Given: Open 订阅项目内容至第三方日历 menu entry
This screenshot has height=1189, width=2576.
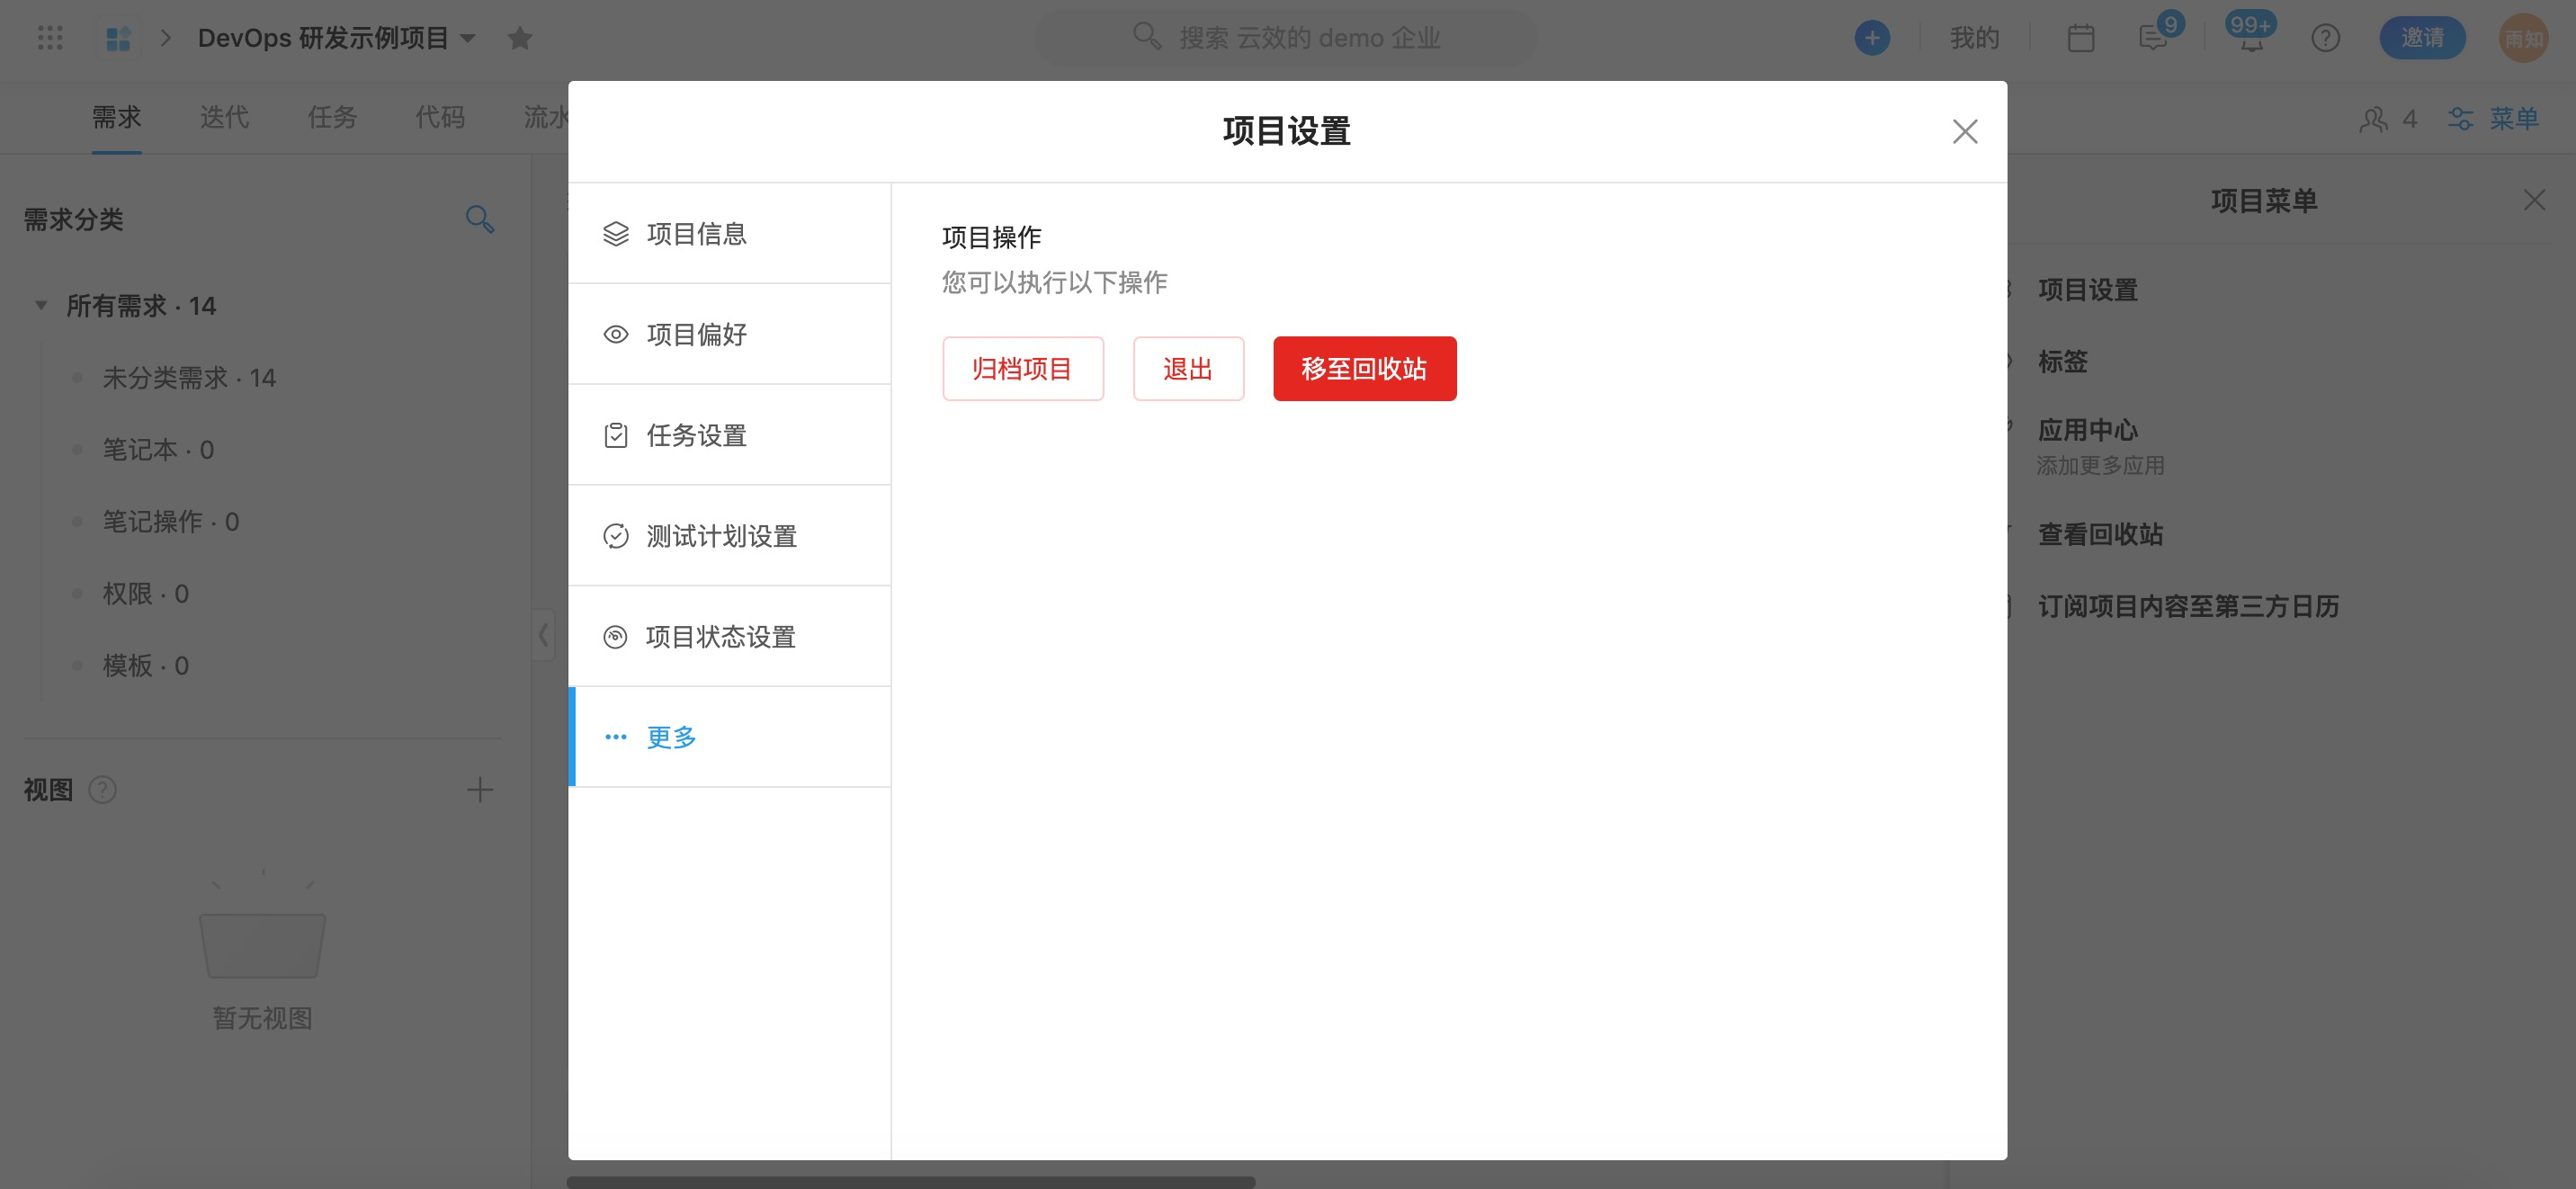Looking at the screenshot, I should [x=2188, y=606].
